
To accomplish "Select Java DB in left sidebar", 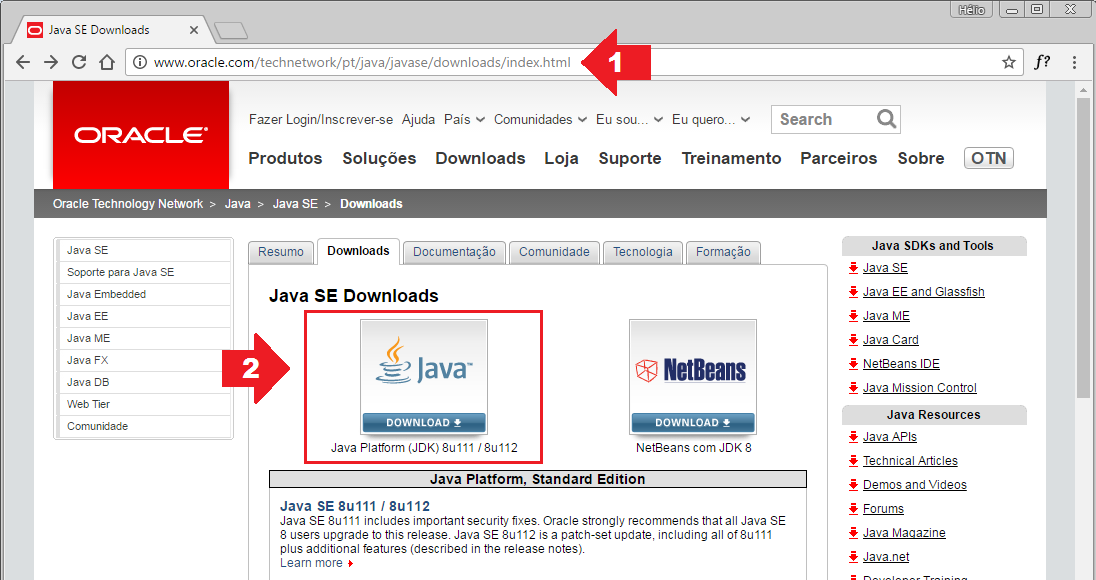I will tap(143, 382).
